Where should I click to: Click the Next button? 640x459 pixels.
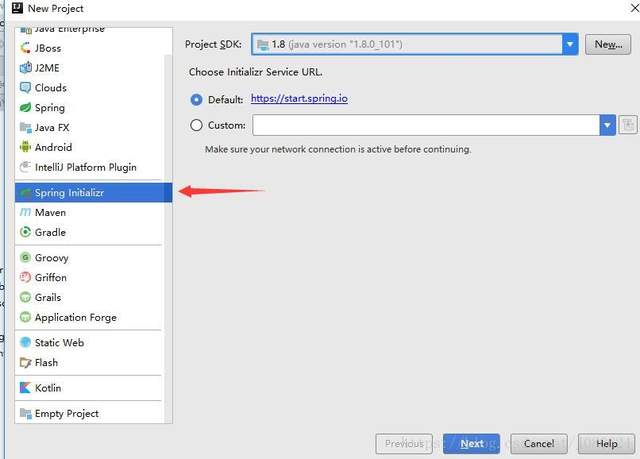(x=471, y=443)
